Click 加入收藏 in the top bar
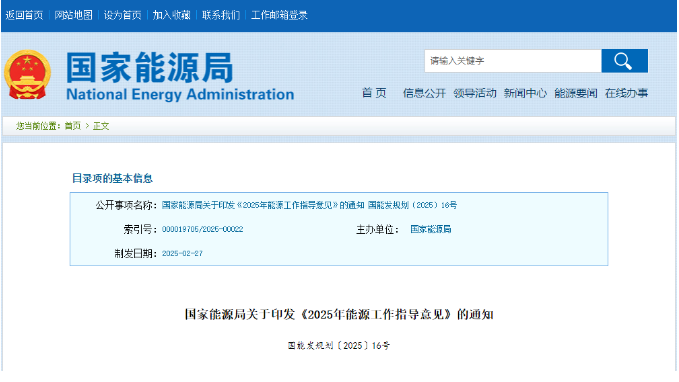 (171, 15)
